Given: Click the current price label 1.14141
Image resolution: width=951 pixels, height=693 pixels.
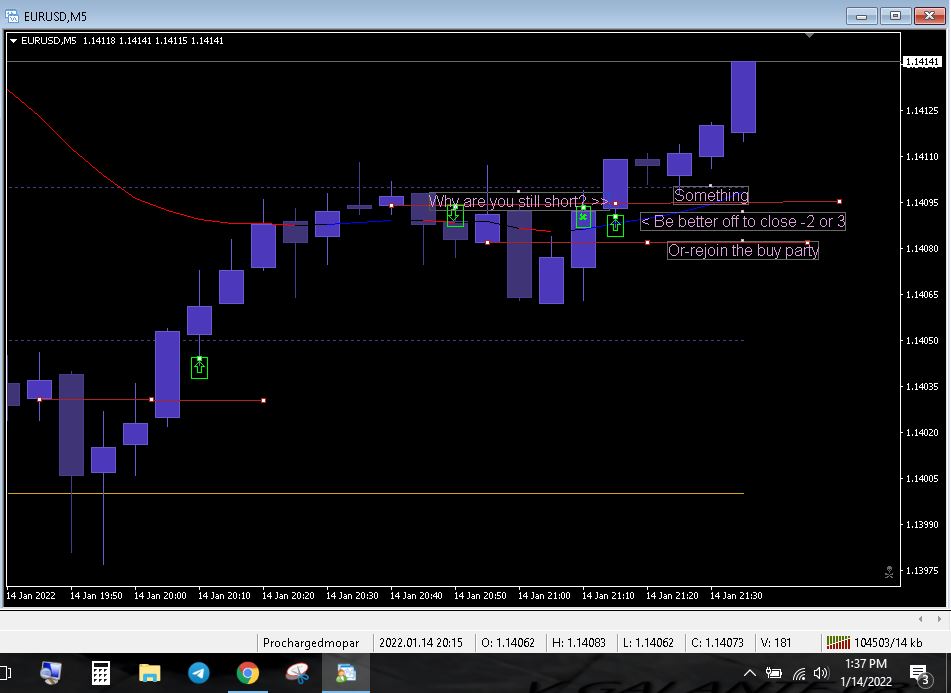Looking at the screenshot, I should 922,62.
